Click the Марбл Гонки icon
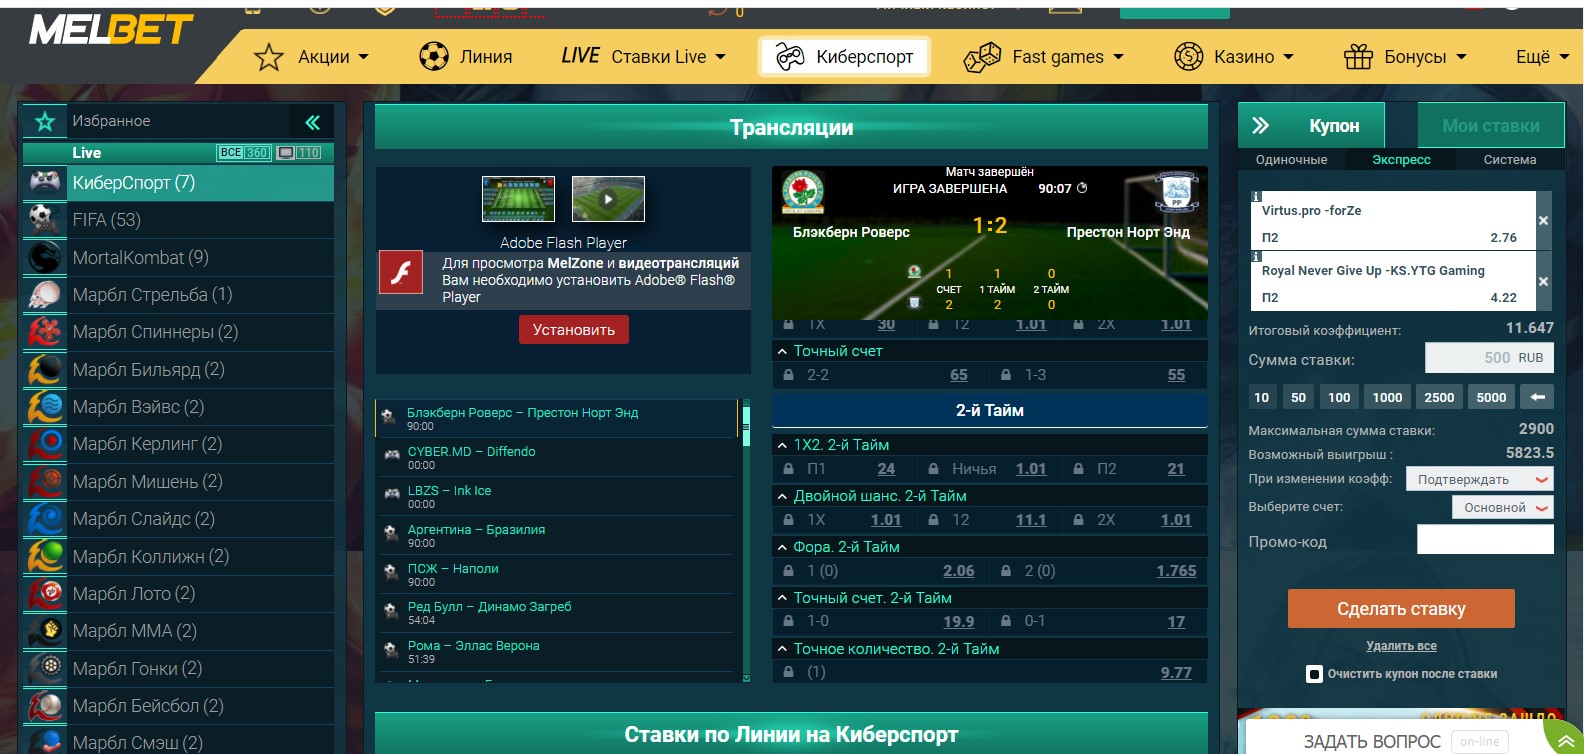Viewport: 1584px width, 754px height. [x=43, y=668]
